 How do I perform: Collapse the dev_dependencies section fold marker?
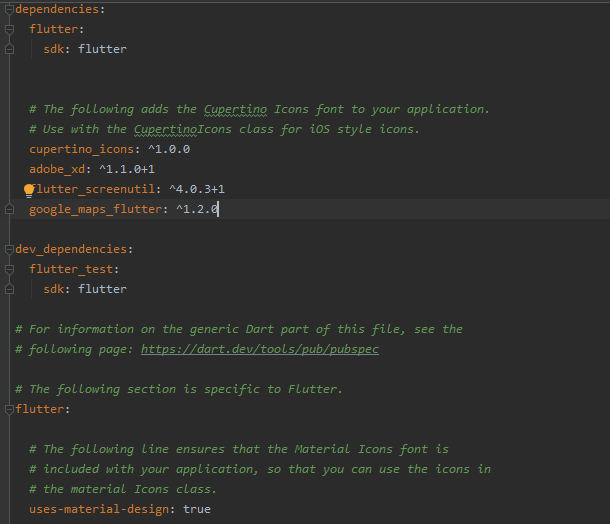point(9,249)
